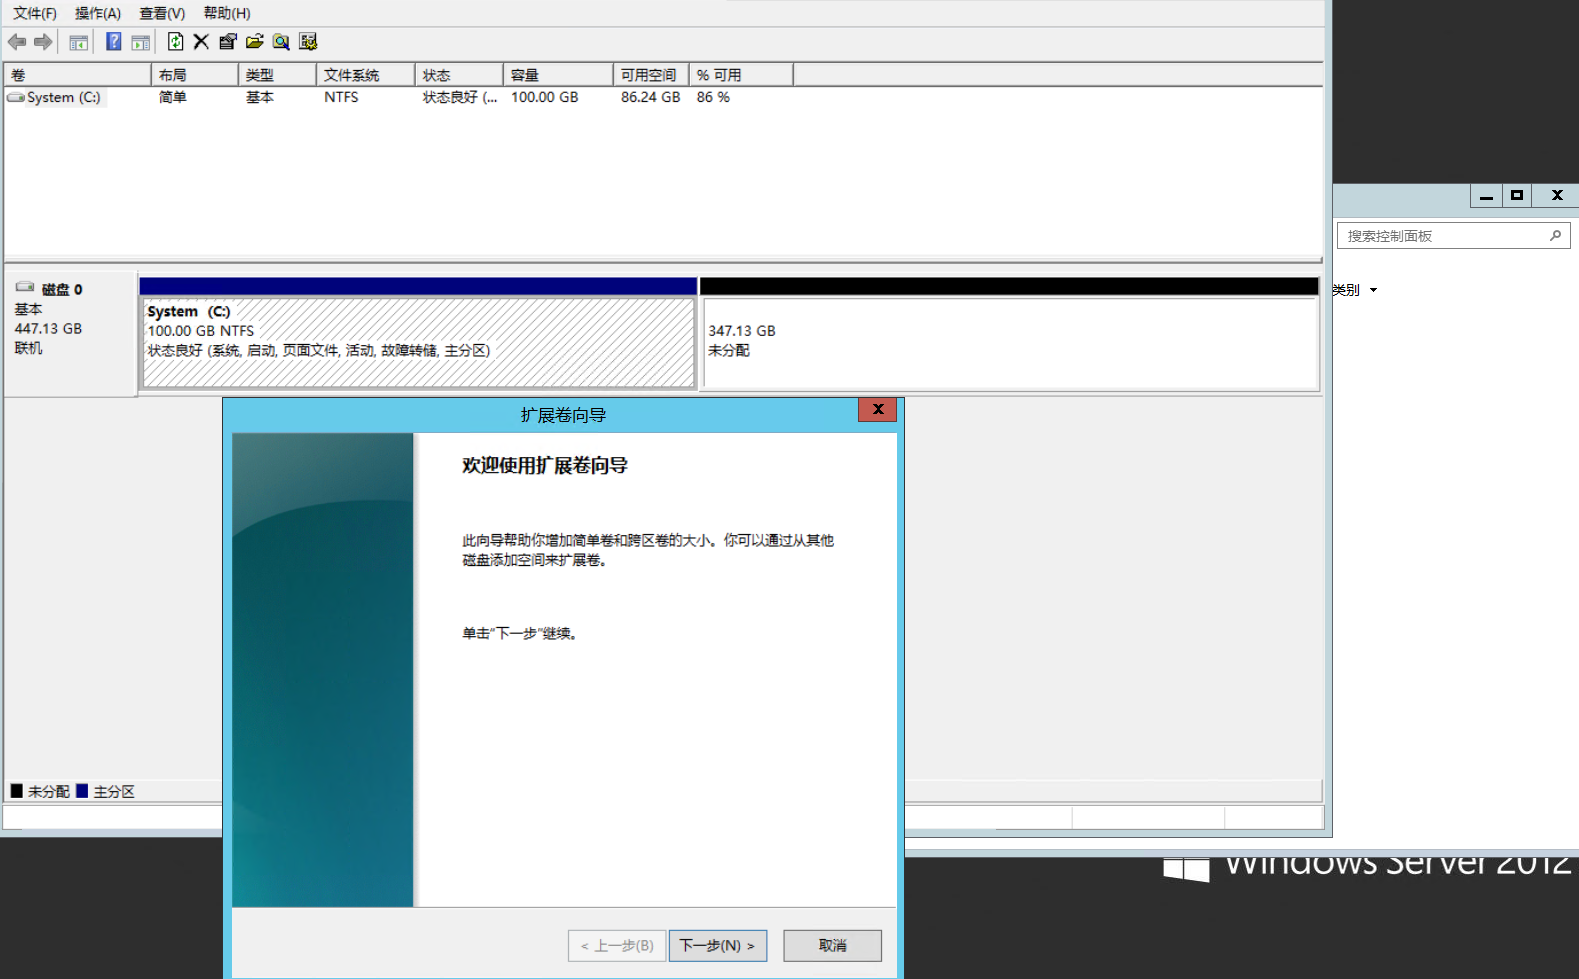1579x979 pixels.
Task: Open the 操作(A) menu
Action: coord(98,13)
